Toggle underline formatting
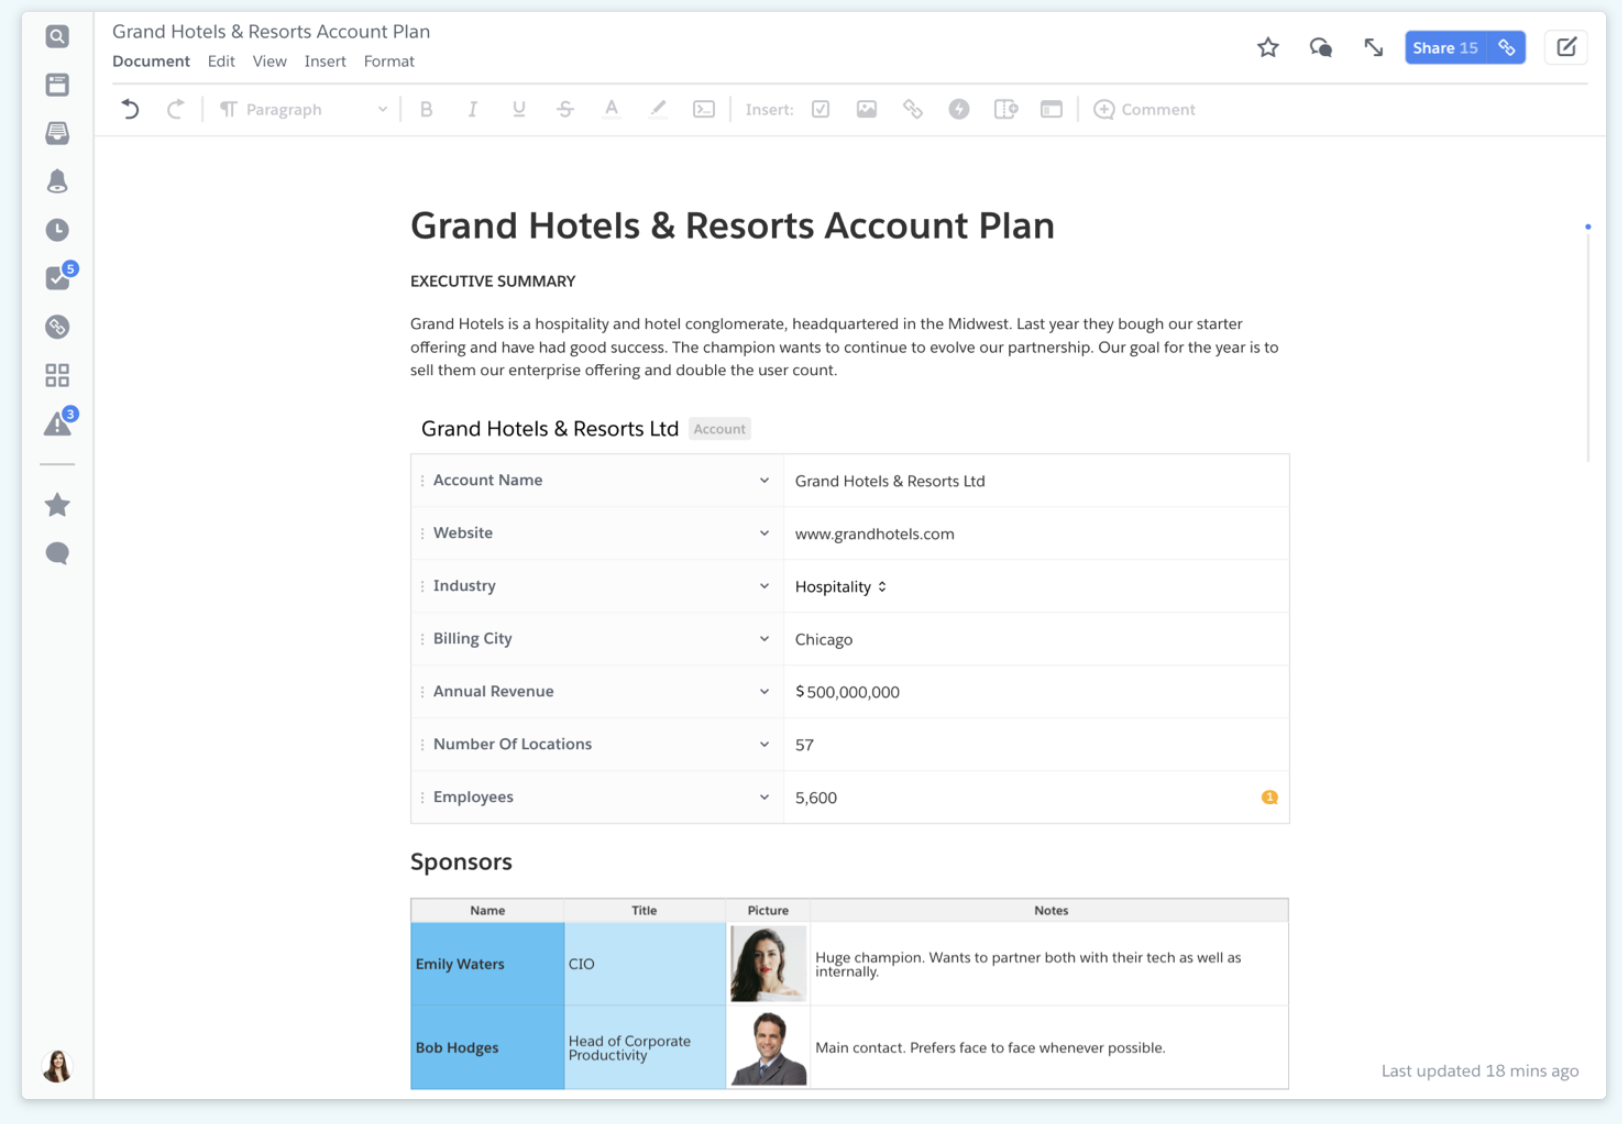The width and height of the screenshot is (1622, 1124). 519,109
